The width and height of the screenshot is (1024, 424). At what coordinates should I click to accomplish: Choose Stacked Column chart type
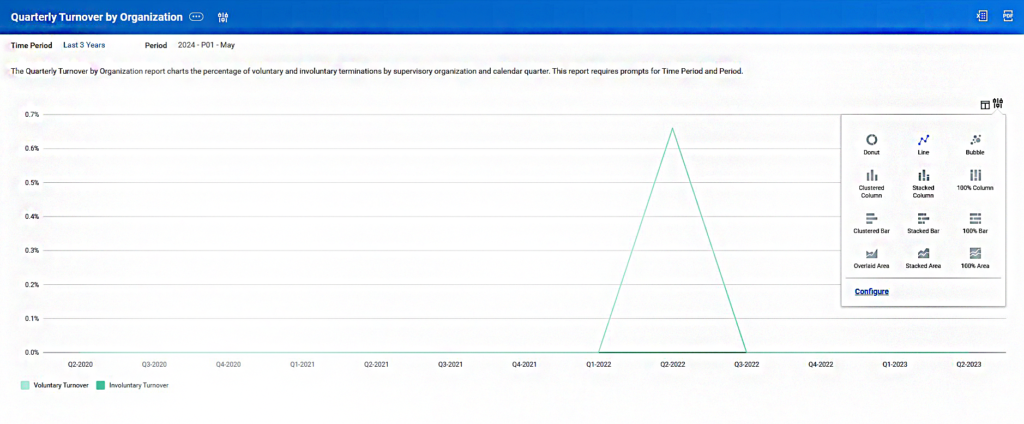point(923,184)
